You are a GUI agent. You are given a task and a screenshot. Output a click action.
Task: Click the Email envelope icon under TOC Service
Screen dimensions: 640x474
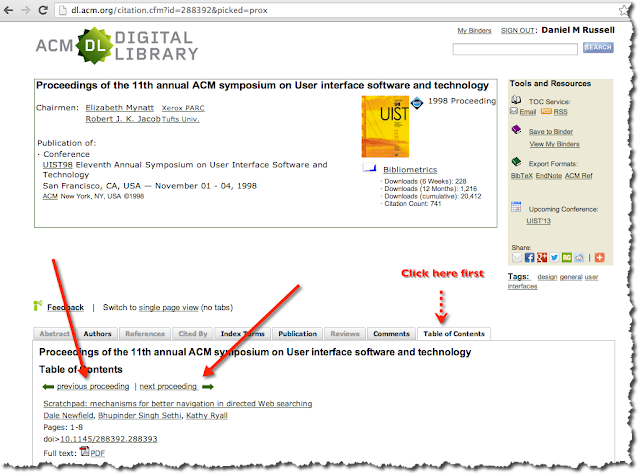(x=514, y=111)
